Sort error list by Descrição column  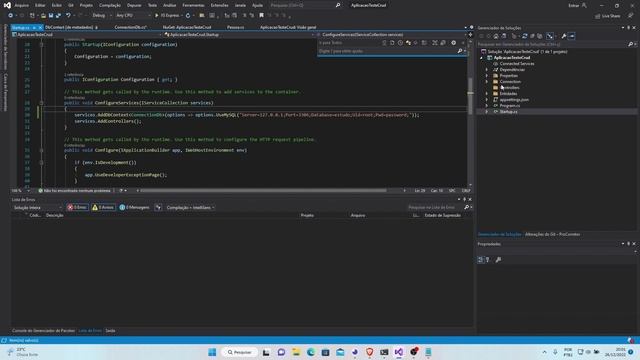tap(55, 215)
